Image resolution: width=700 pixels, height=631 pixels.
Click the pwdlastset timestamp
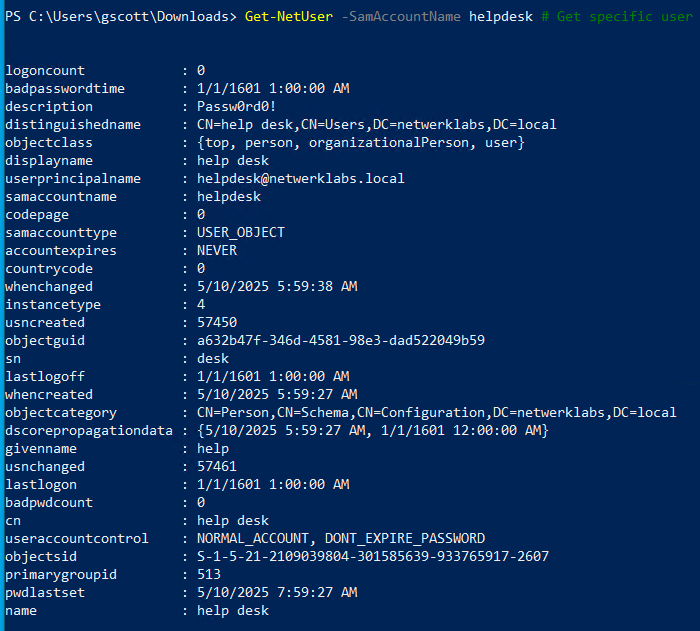tap(277, 592)
